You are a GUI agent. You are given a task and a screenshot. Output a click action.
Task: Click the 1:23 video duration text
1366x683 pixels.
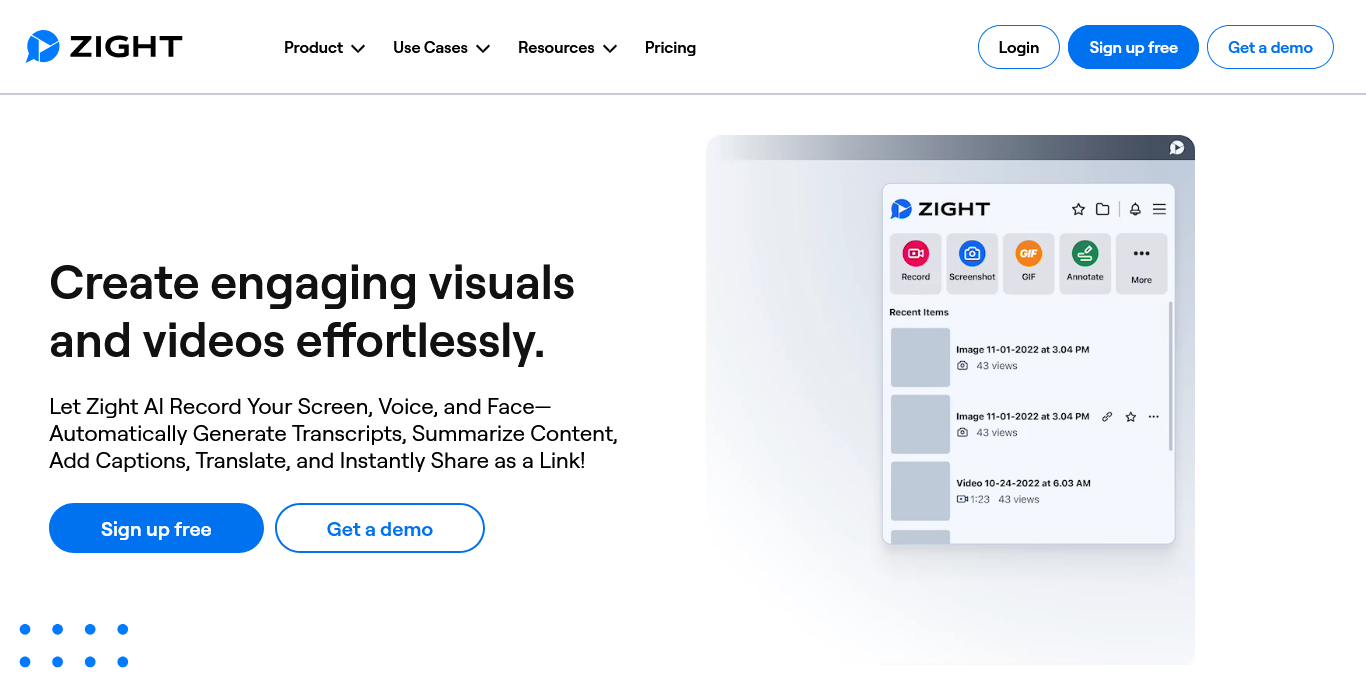(x=980, y=499)
